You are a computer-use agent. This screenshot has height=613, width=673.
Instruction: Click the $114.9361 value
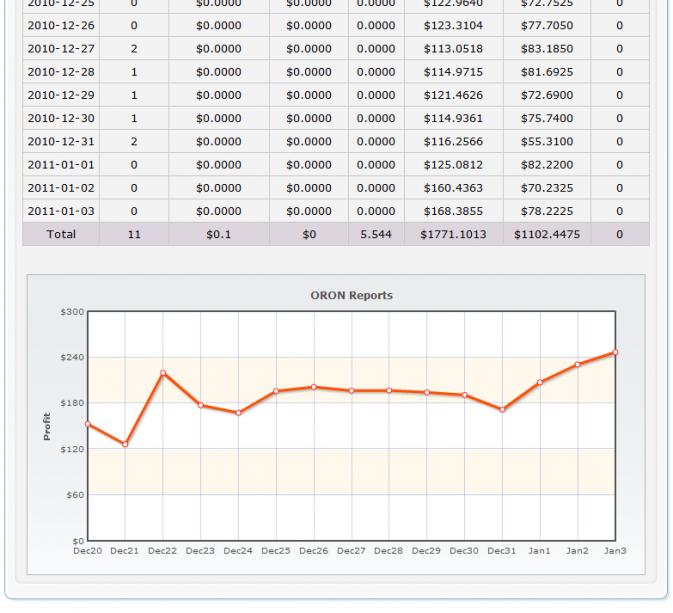click(x=453, y=118)
